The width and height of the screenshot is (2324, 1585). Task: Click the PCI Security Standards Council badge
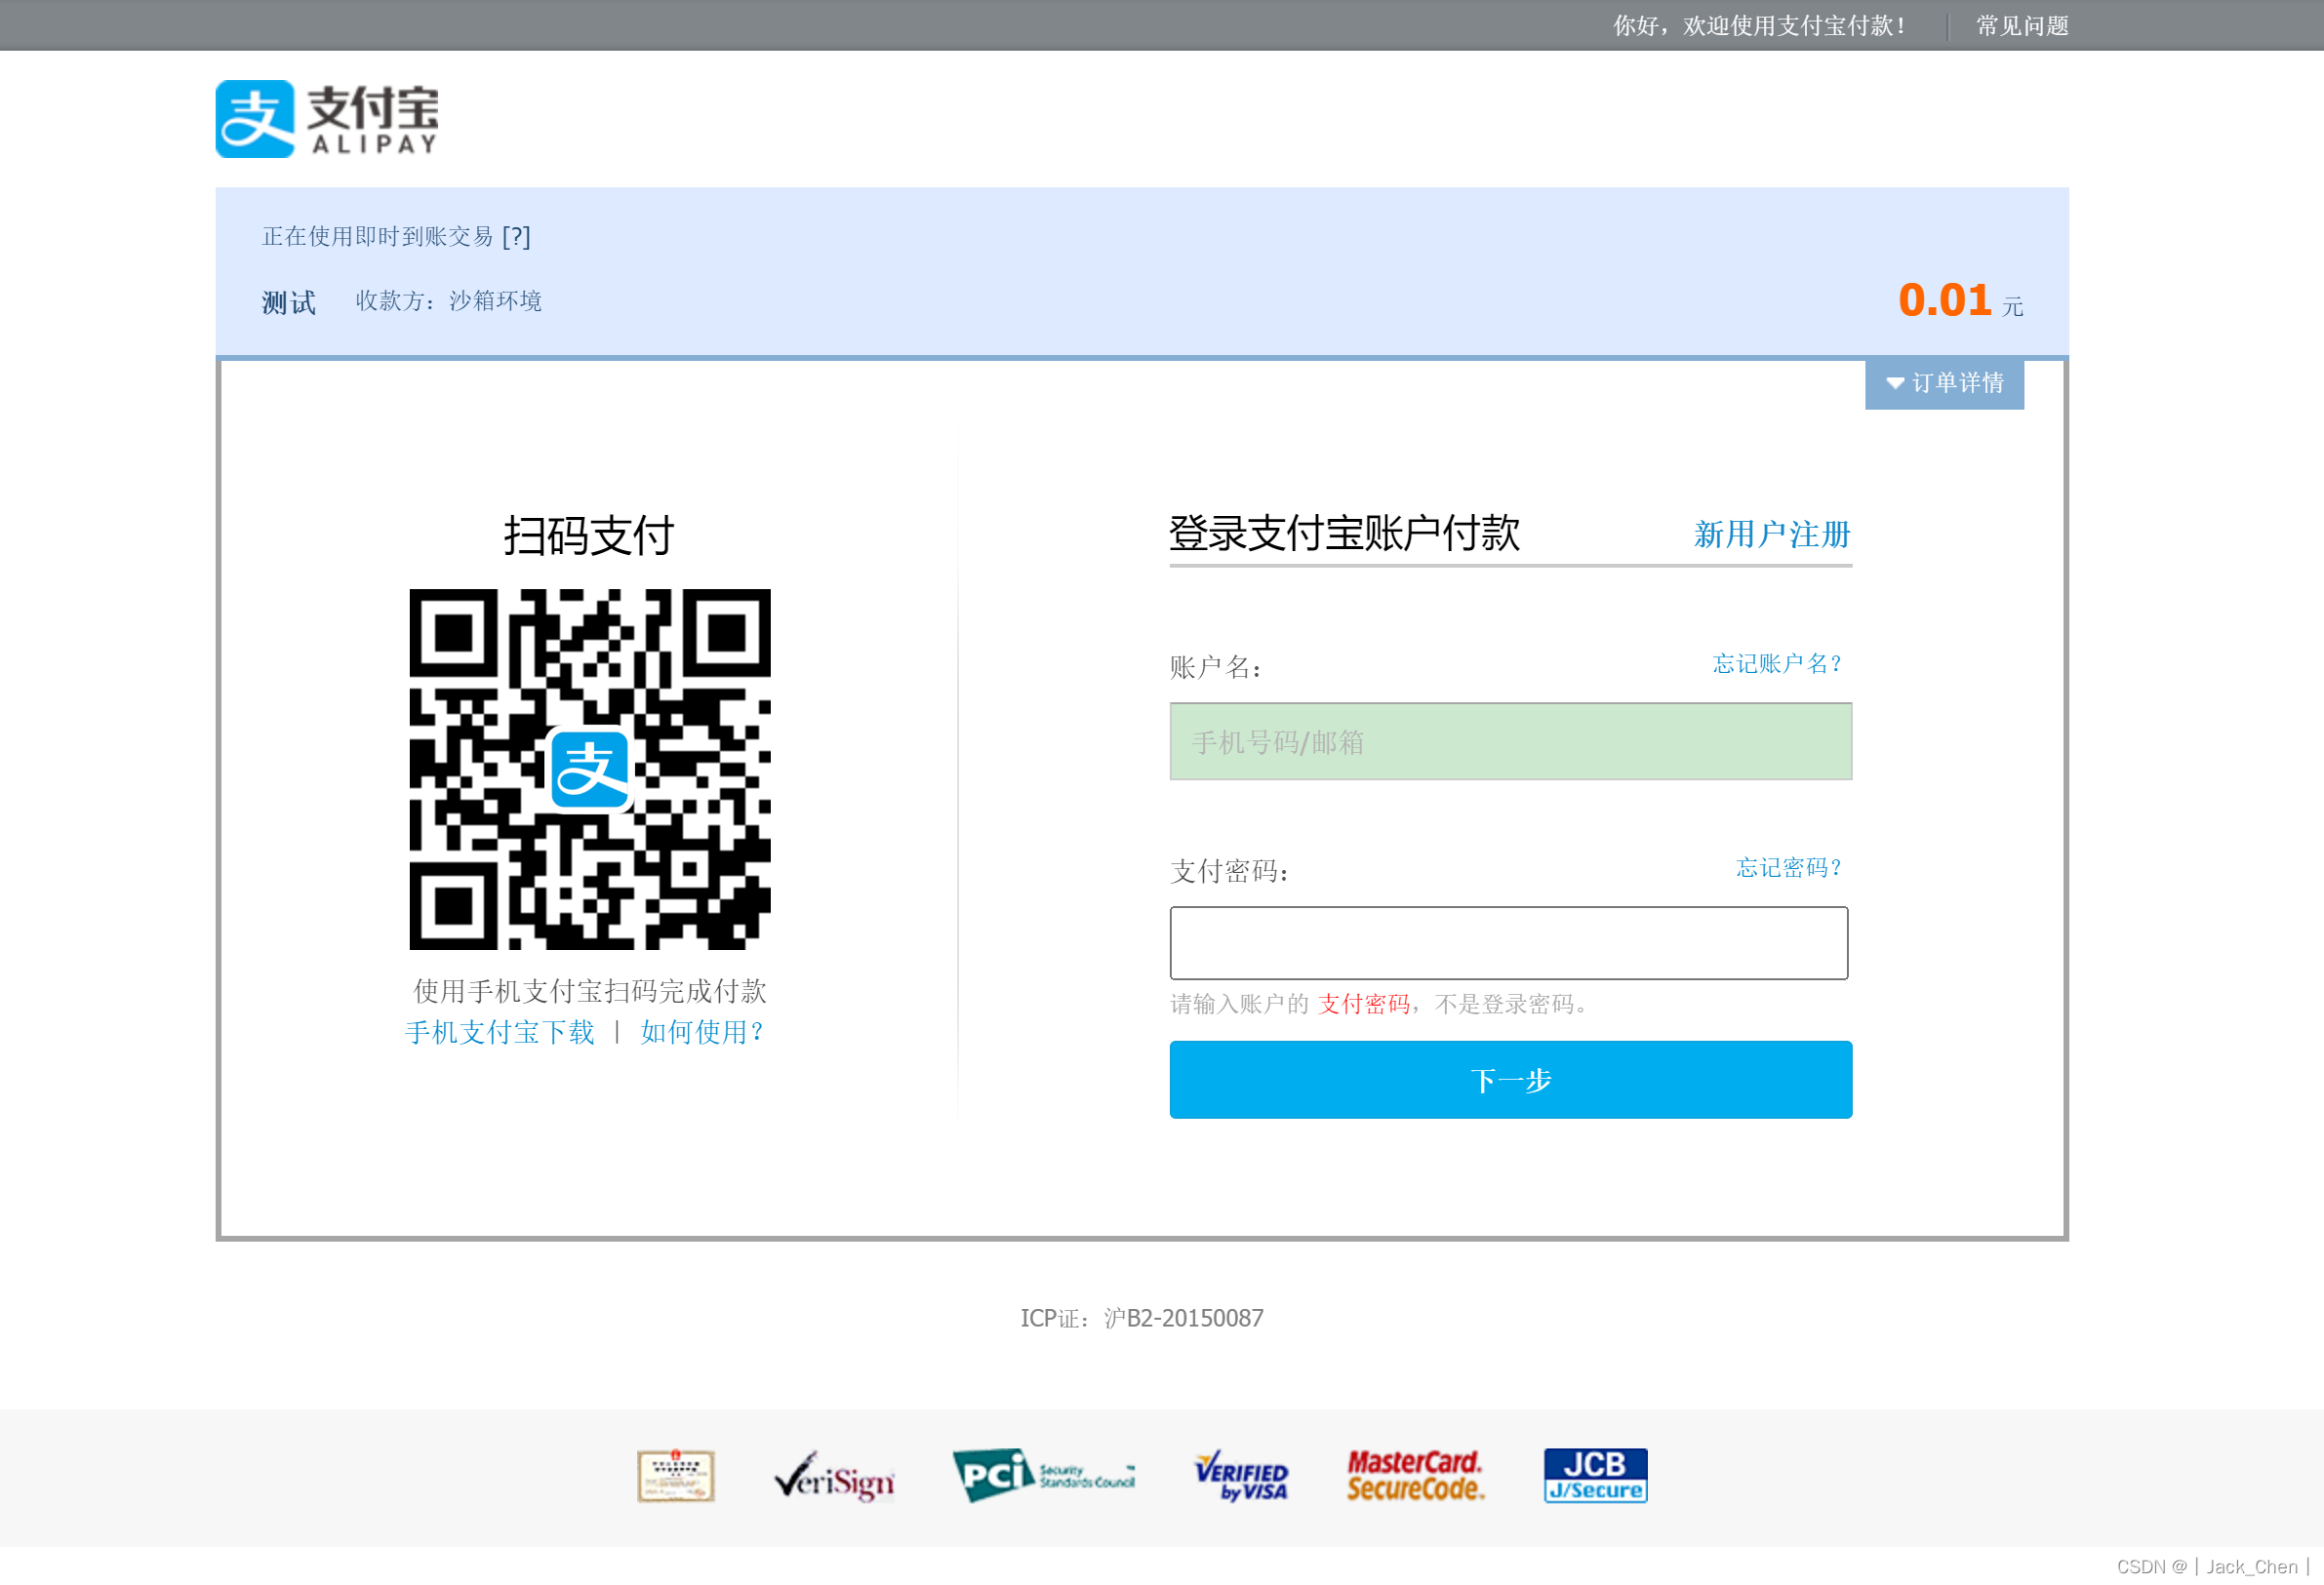[x=1043, y=1474]
